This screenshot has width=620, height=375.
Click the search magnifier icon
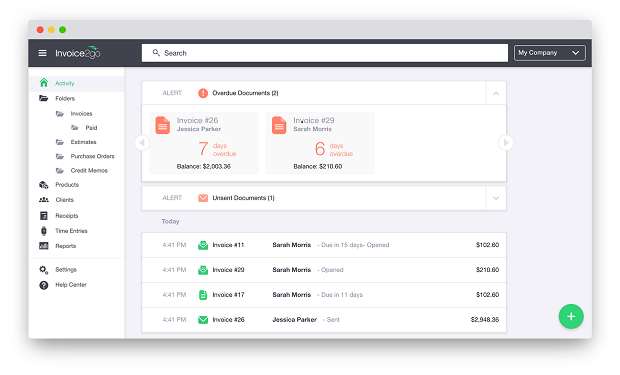(156, 53)
